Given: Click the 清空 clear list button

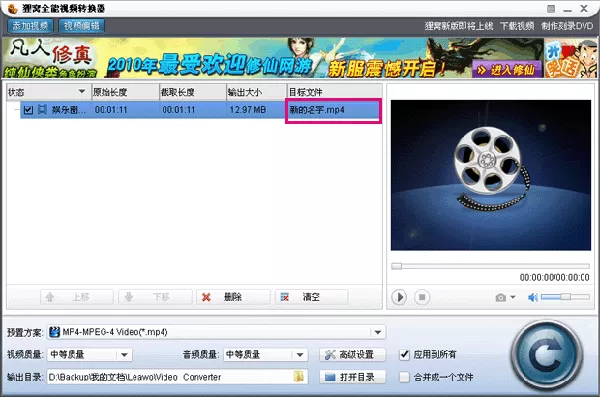Looking at the screenshot, I should click(x=311, y=297).
